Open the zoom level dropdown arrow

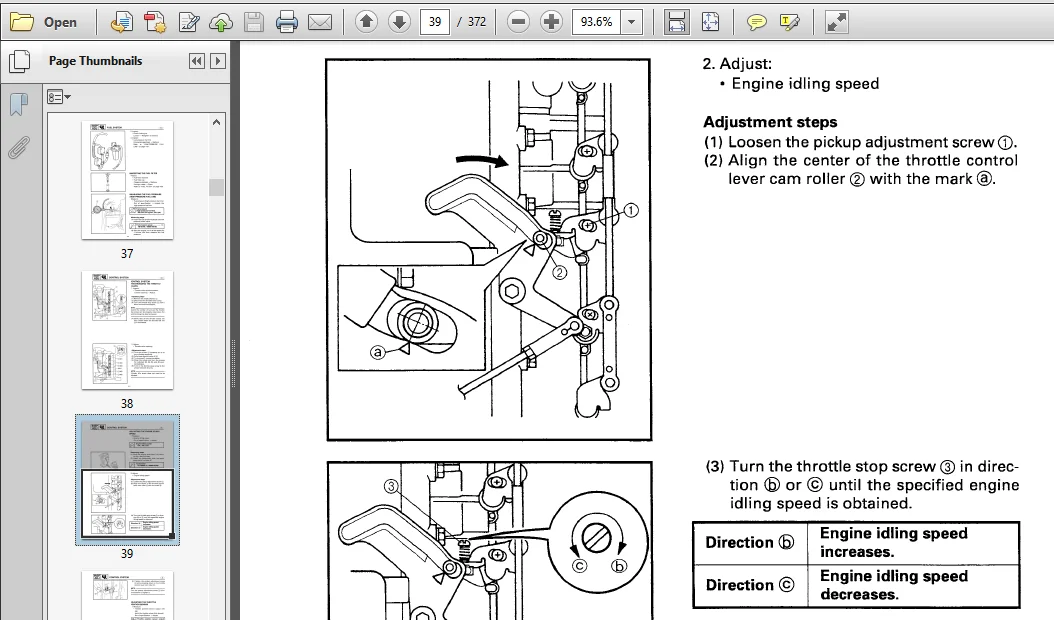[x=631, y=22]
